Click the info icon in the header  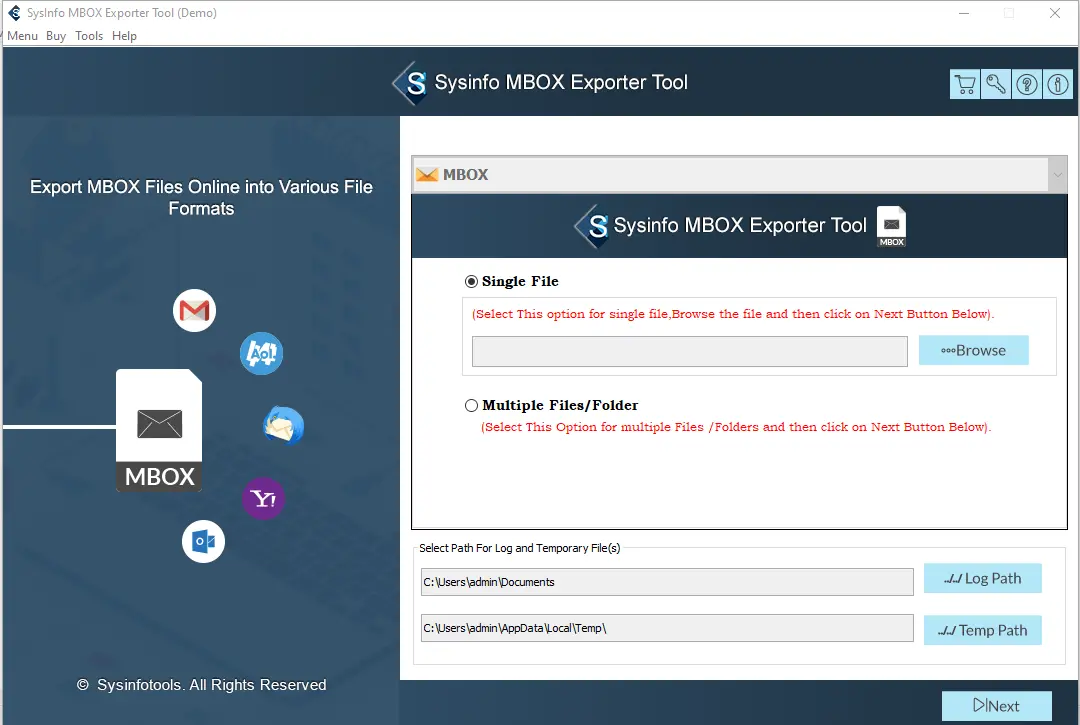click(1057, 84)
